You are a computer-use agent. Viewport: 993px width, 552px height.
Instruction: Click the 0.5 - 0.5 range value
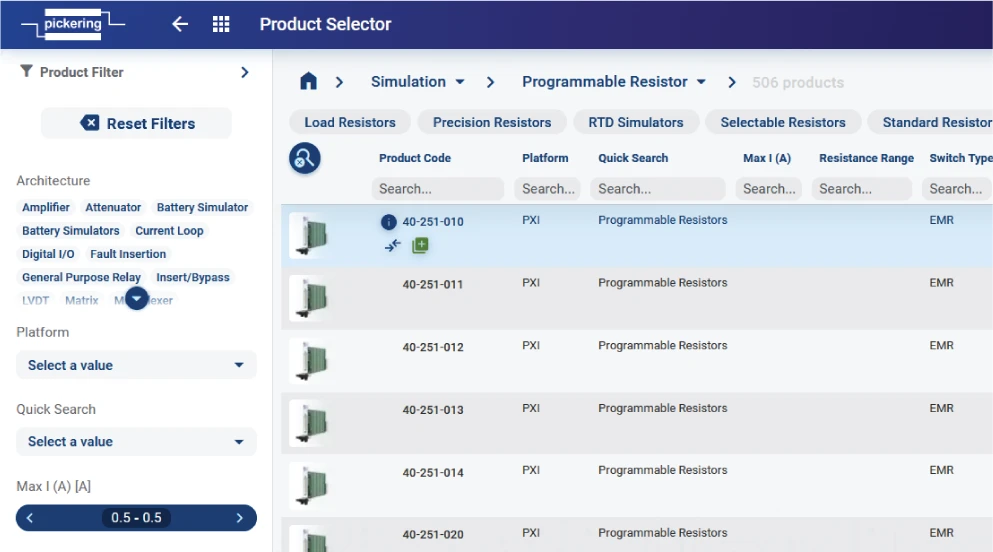(136, 518)
